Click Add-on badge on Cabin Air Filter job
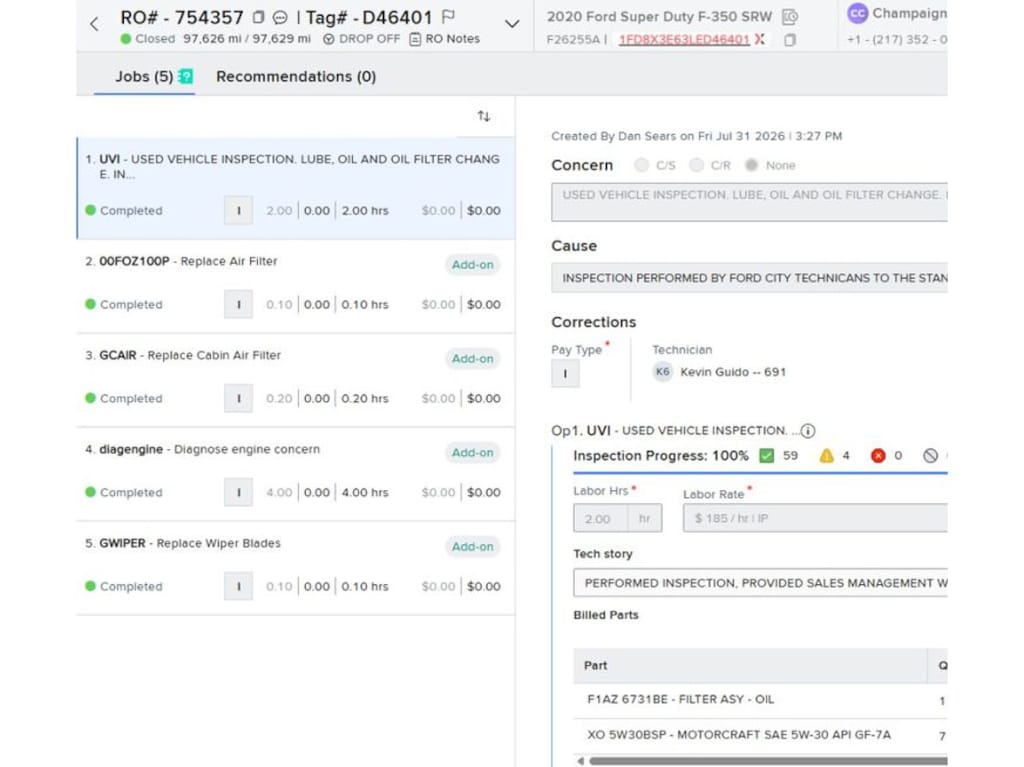 [473, 359]
